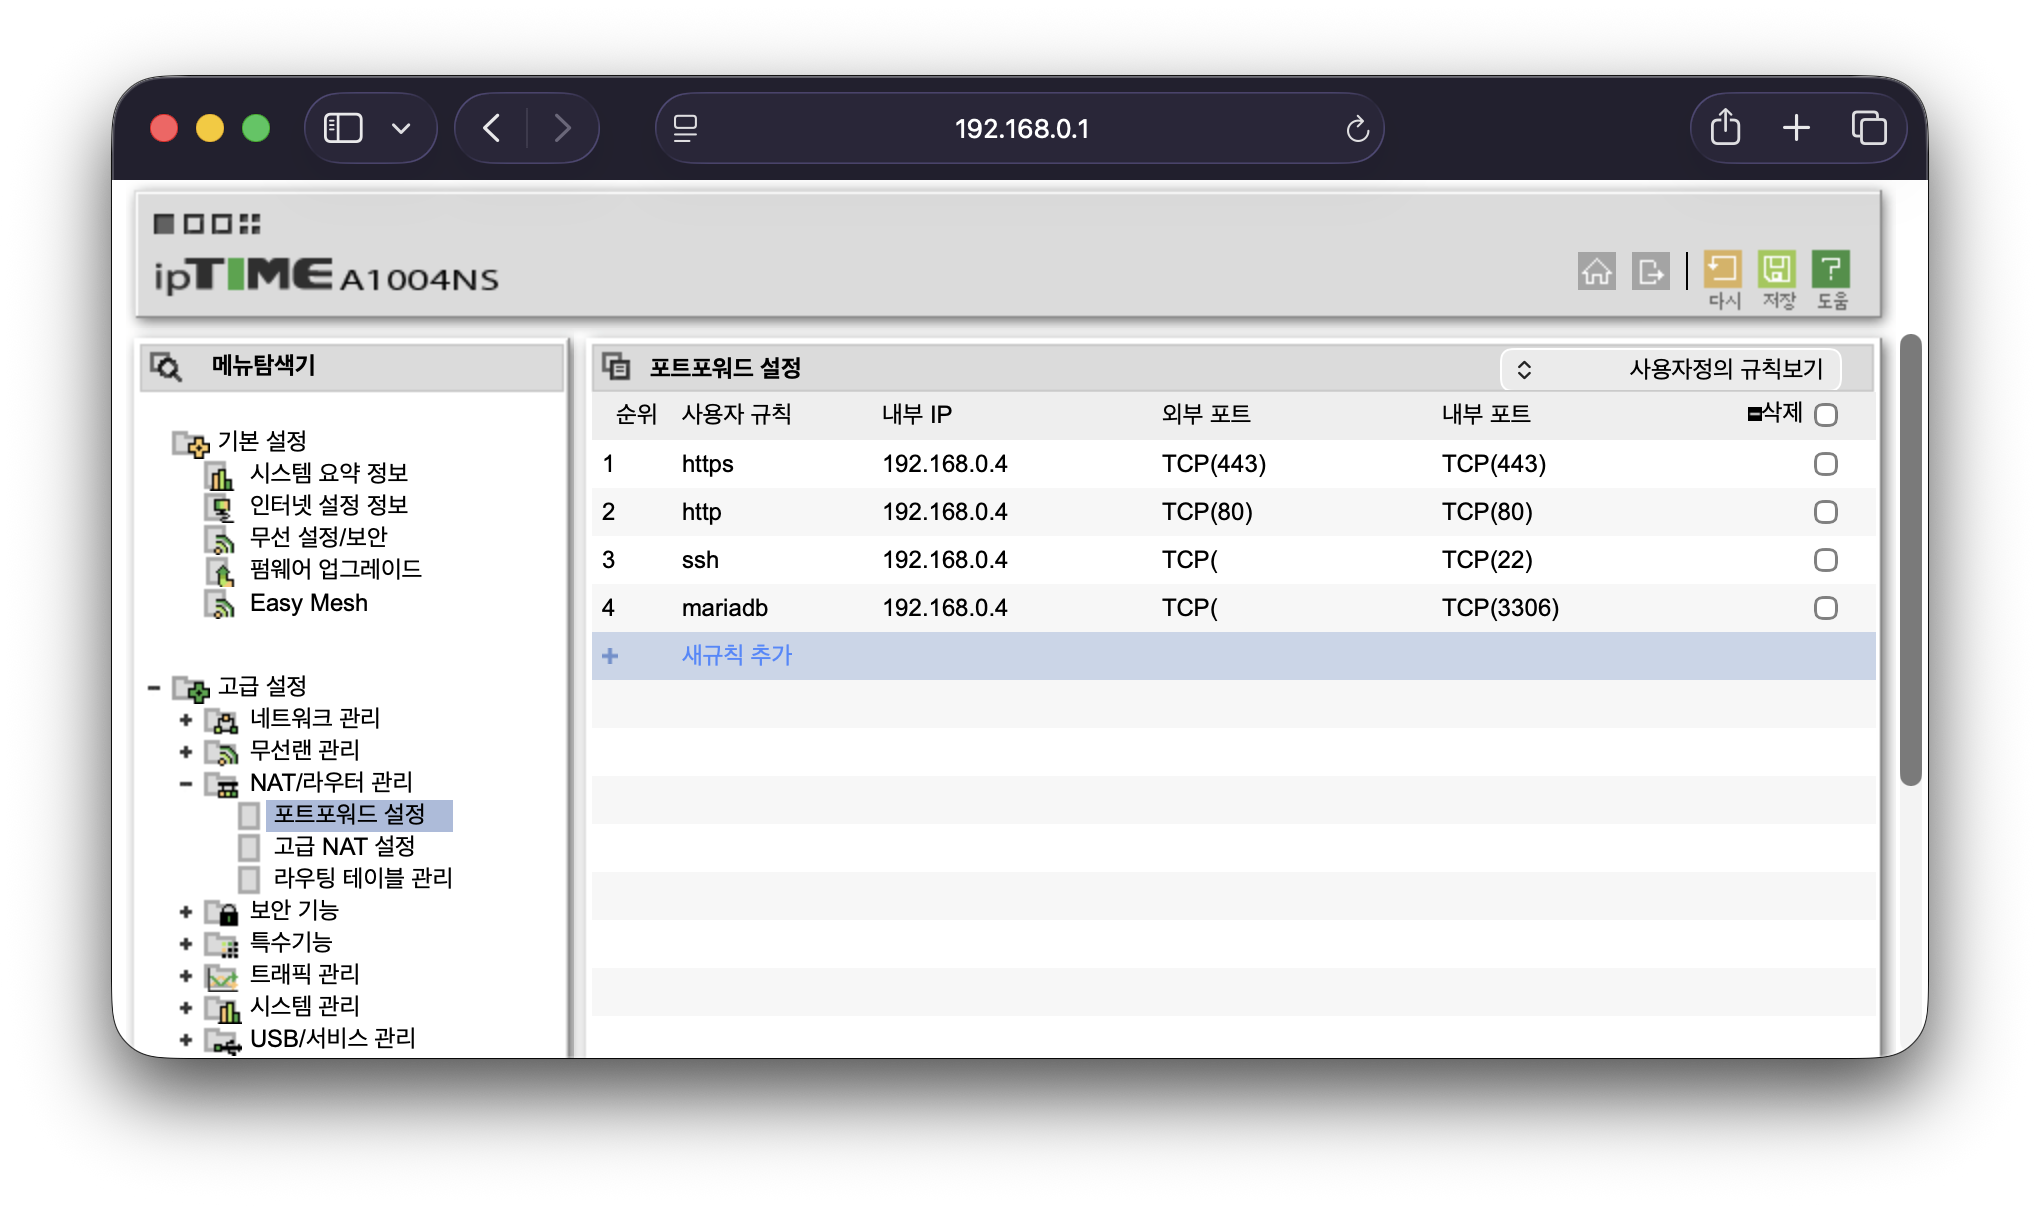This screenshot has width=2040, height=1206.
Task: Open Safari tab overview icon
Action: tap(1868, 128)
